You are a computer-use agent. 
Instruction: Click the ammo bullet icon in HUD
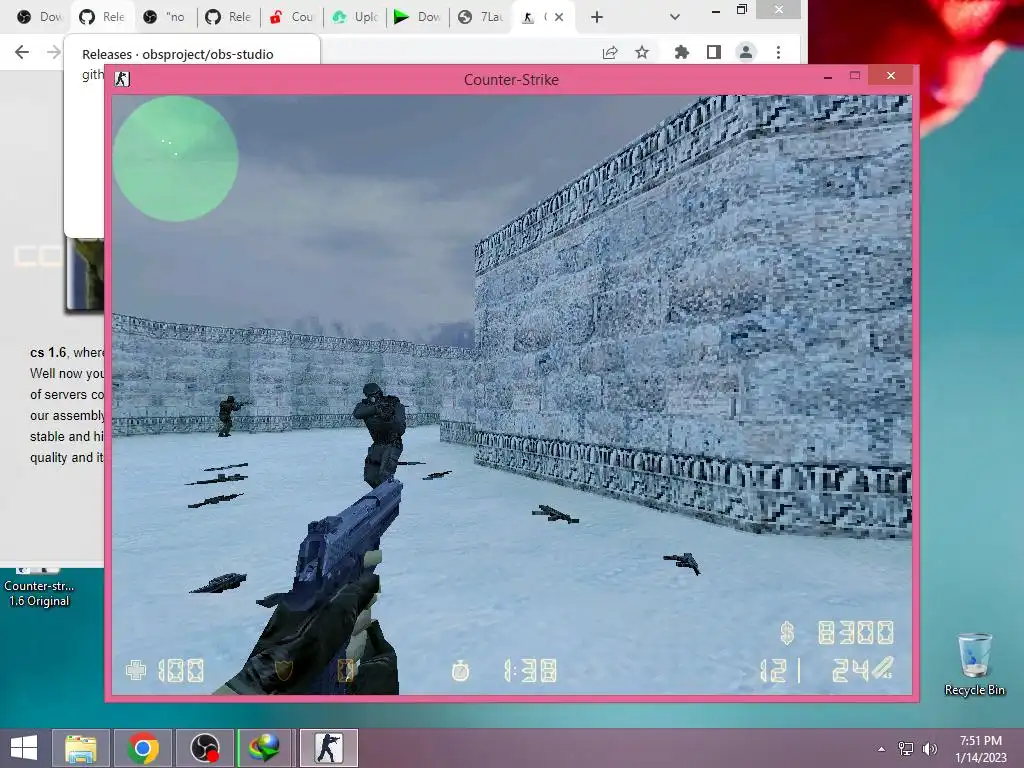click(x=884, y=668)
